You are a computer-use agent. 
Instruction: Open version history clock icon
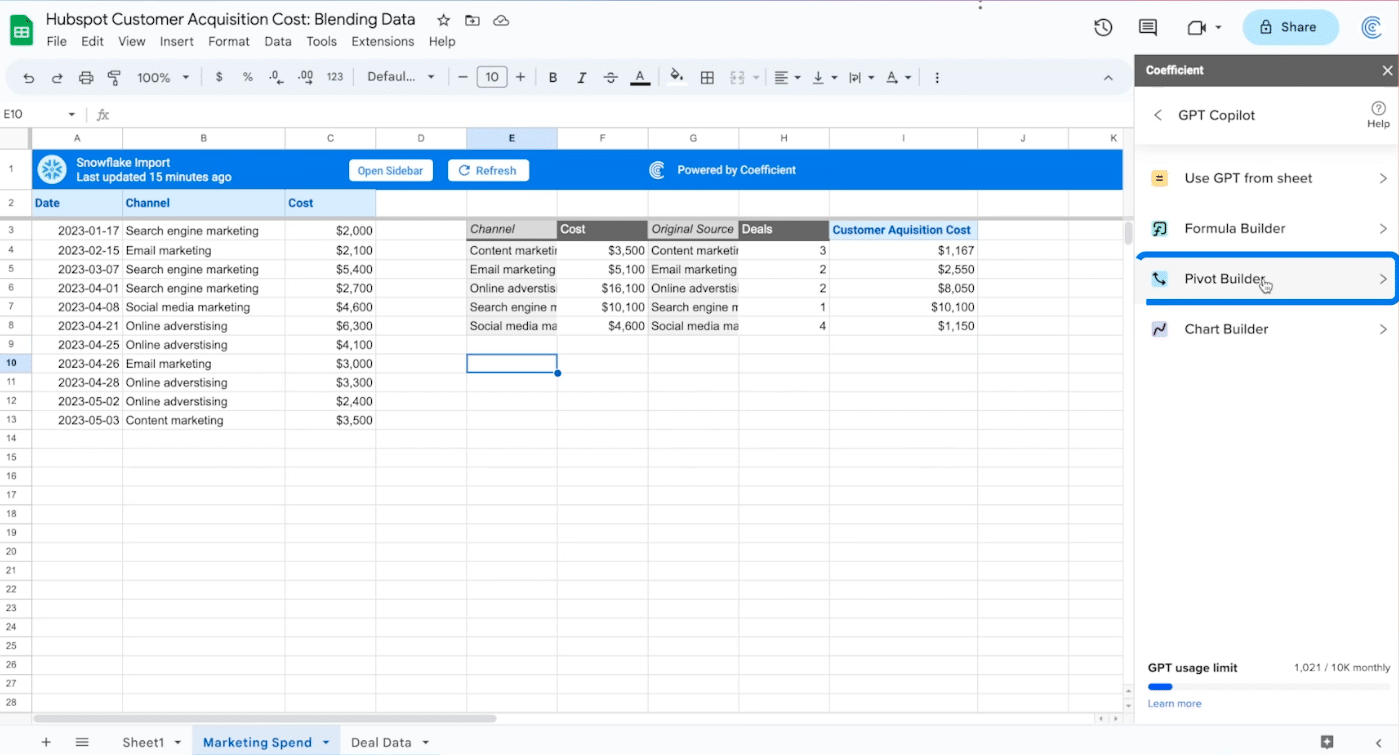tap(1103, 28)
